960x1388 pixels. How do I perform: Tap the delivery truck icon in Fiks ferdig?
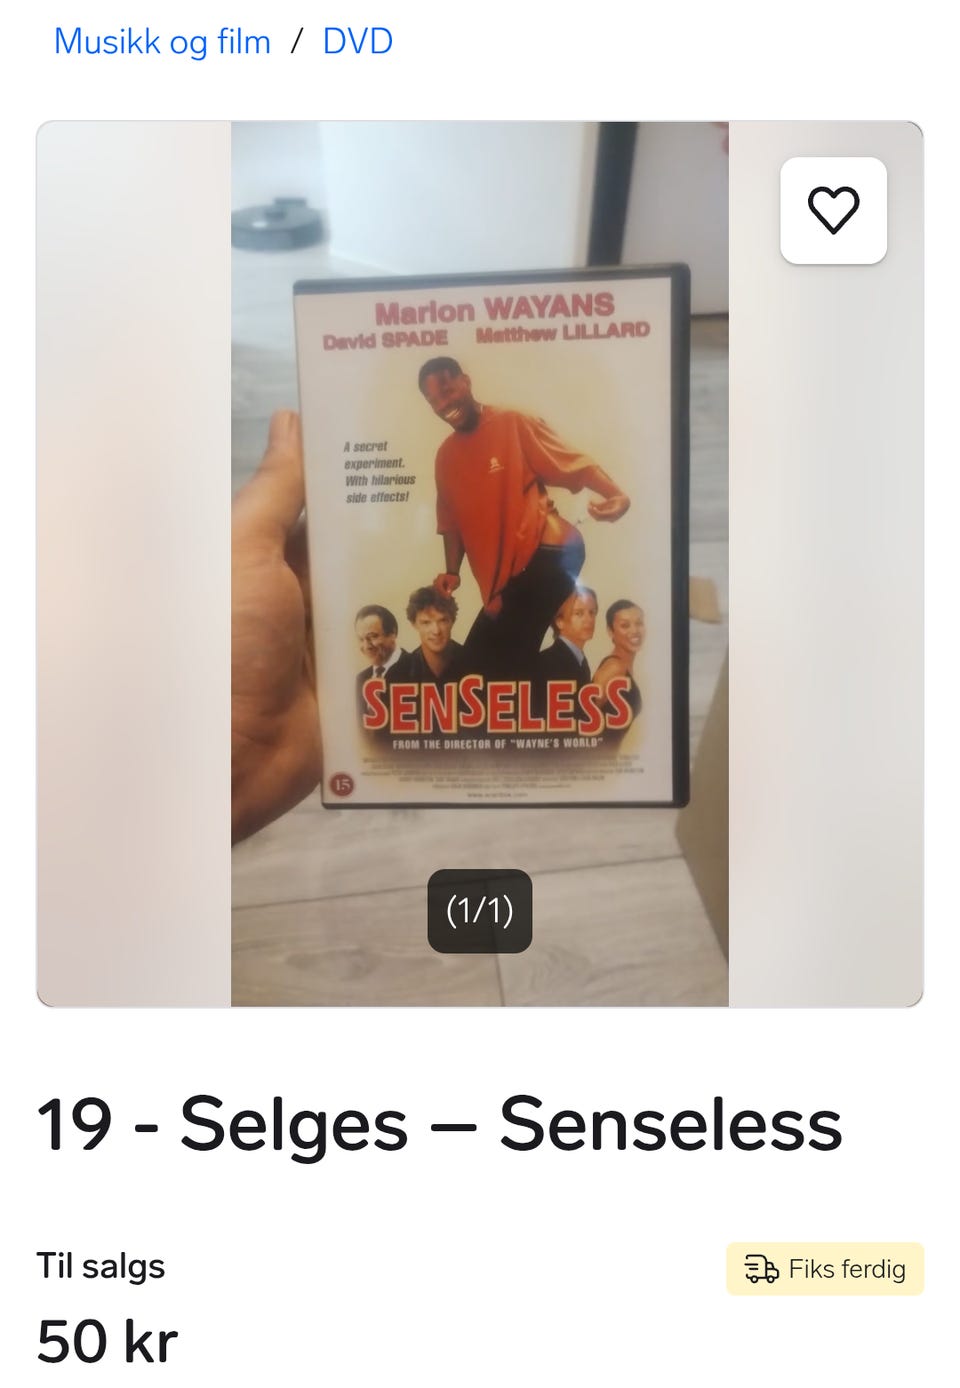point(761,1269)
